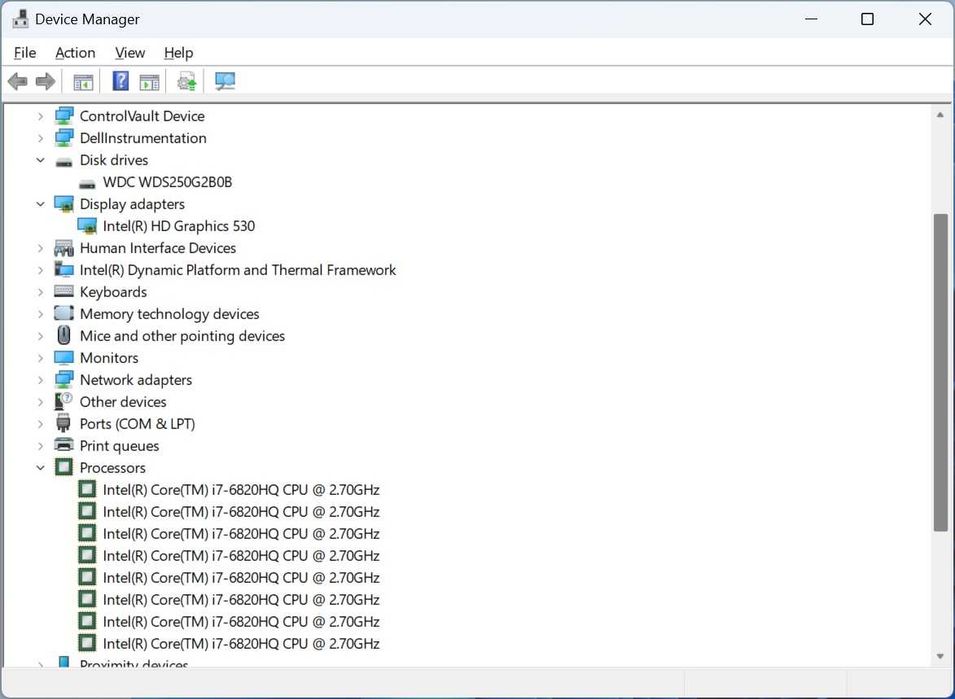This screenshot has width=955, height=699.
Task: Expand the Ports (COM & LPT) node
Action: pos(40,424)
